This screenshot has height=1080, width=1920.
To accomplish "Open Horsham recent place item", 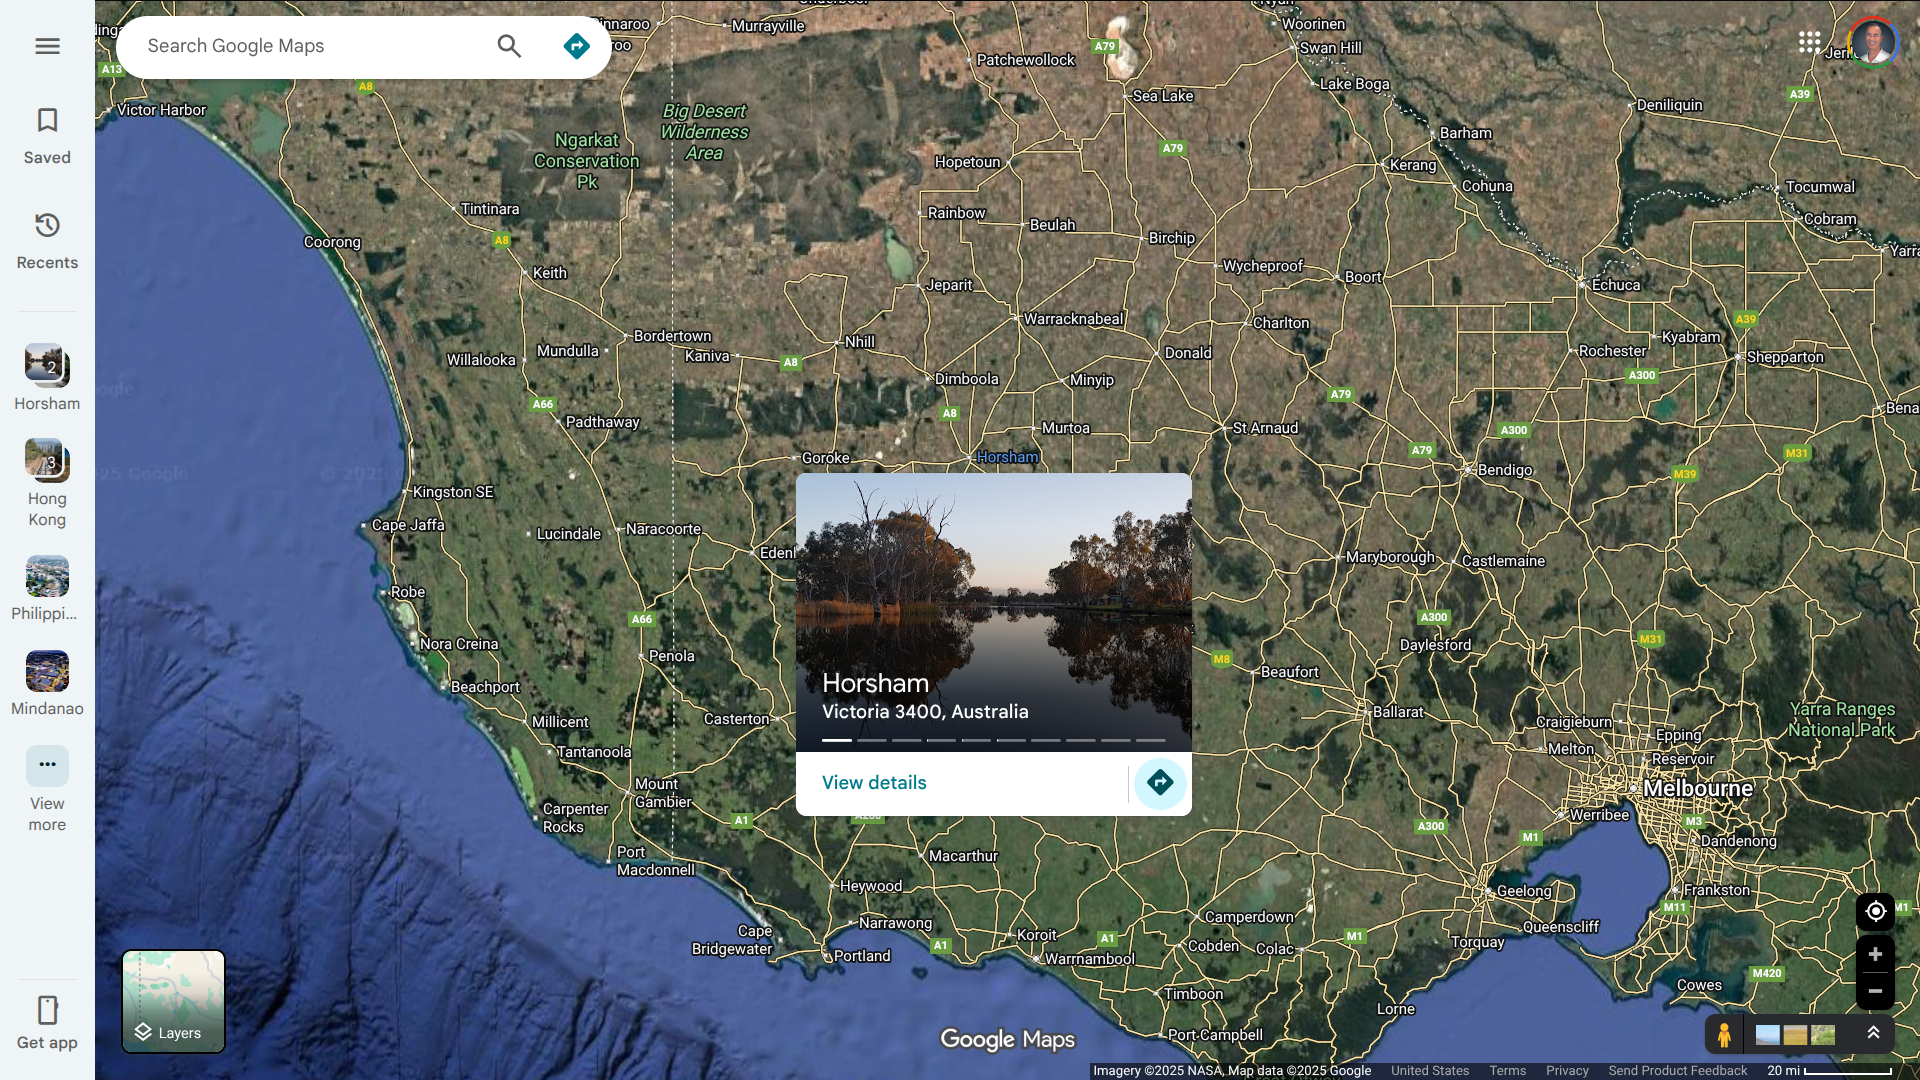I will 47,376.
